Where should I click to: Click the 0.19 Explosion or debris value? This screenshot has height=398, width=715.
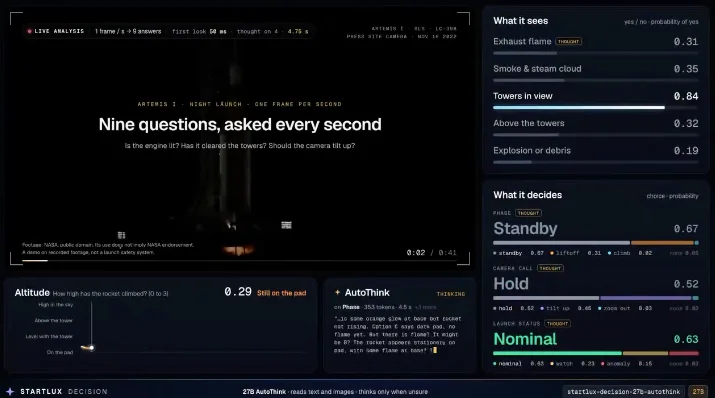click(x=686, y=151)
